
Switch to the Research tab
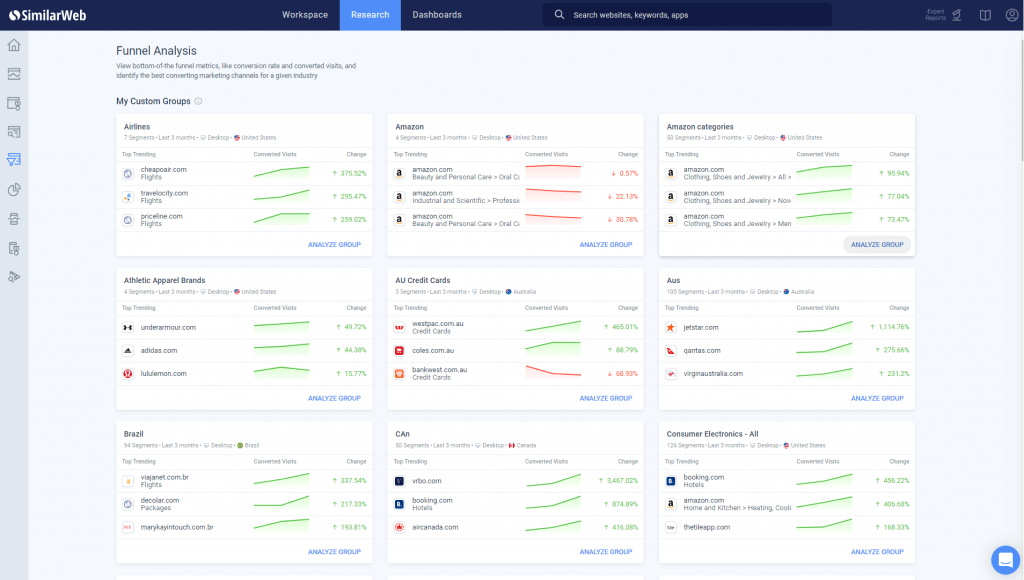(371, 15)
